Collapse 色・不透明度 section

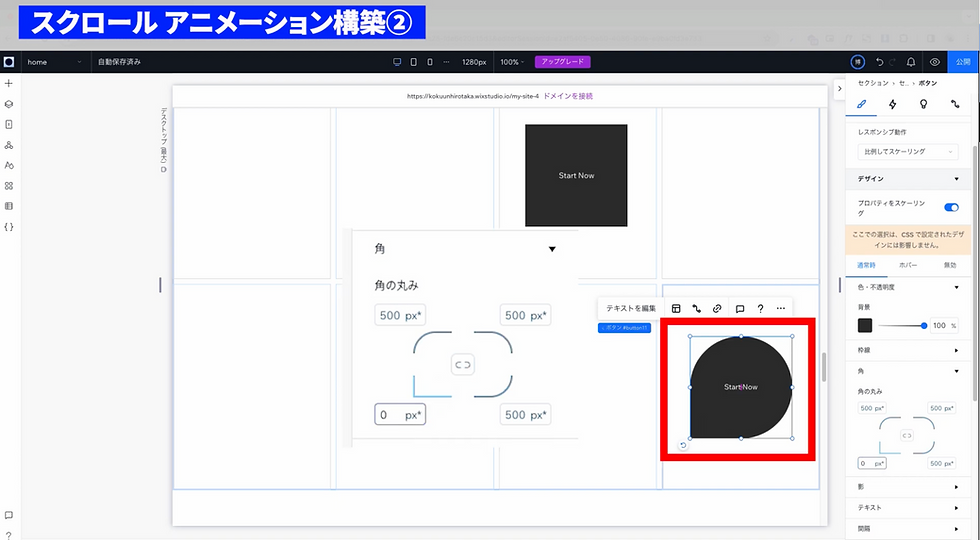(956, 288)
